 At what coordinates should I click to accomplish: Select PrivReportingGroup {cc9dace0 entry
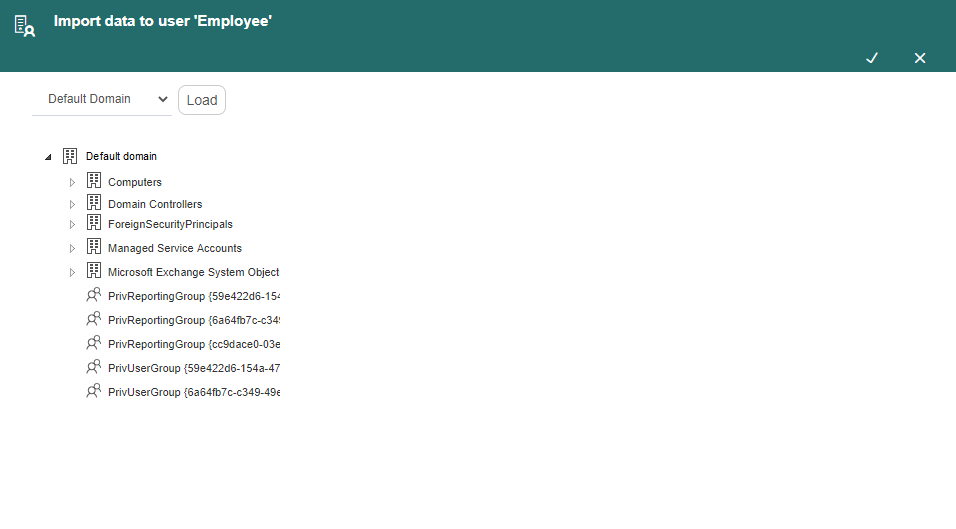[194, 344]
